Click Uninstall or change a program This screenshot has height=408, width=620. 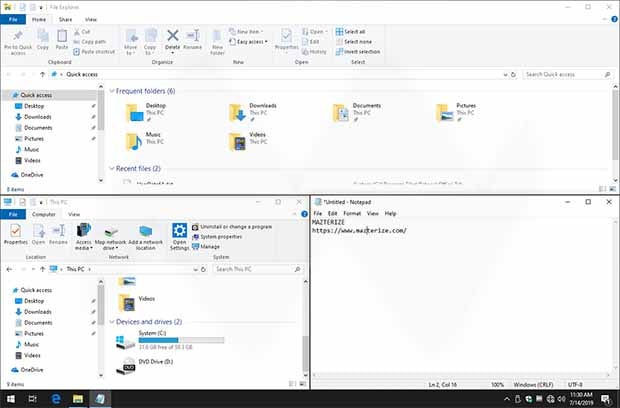click(x=232, y=227)
